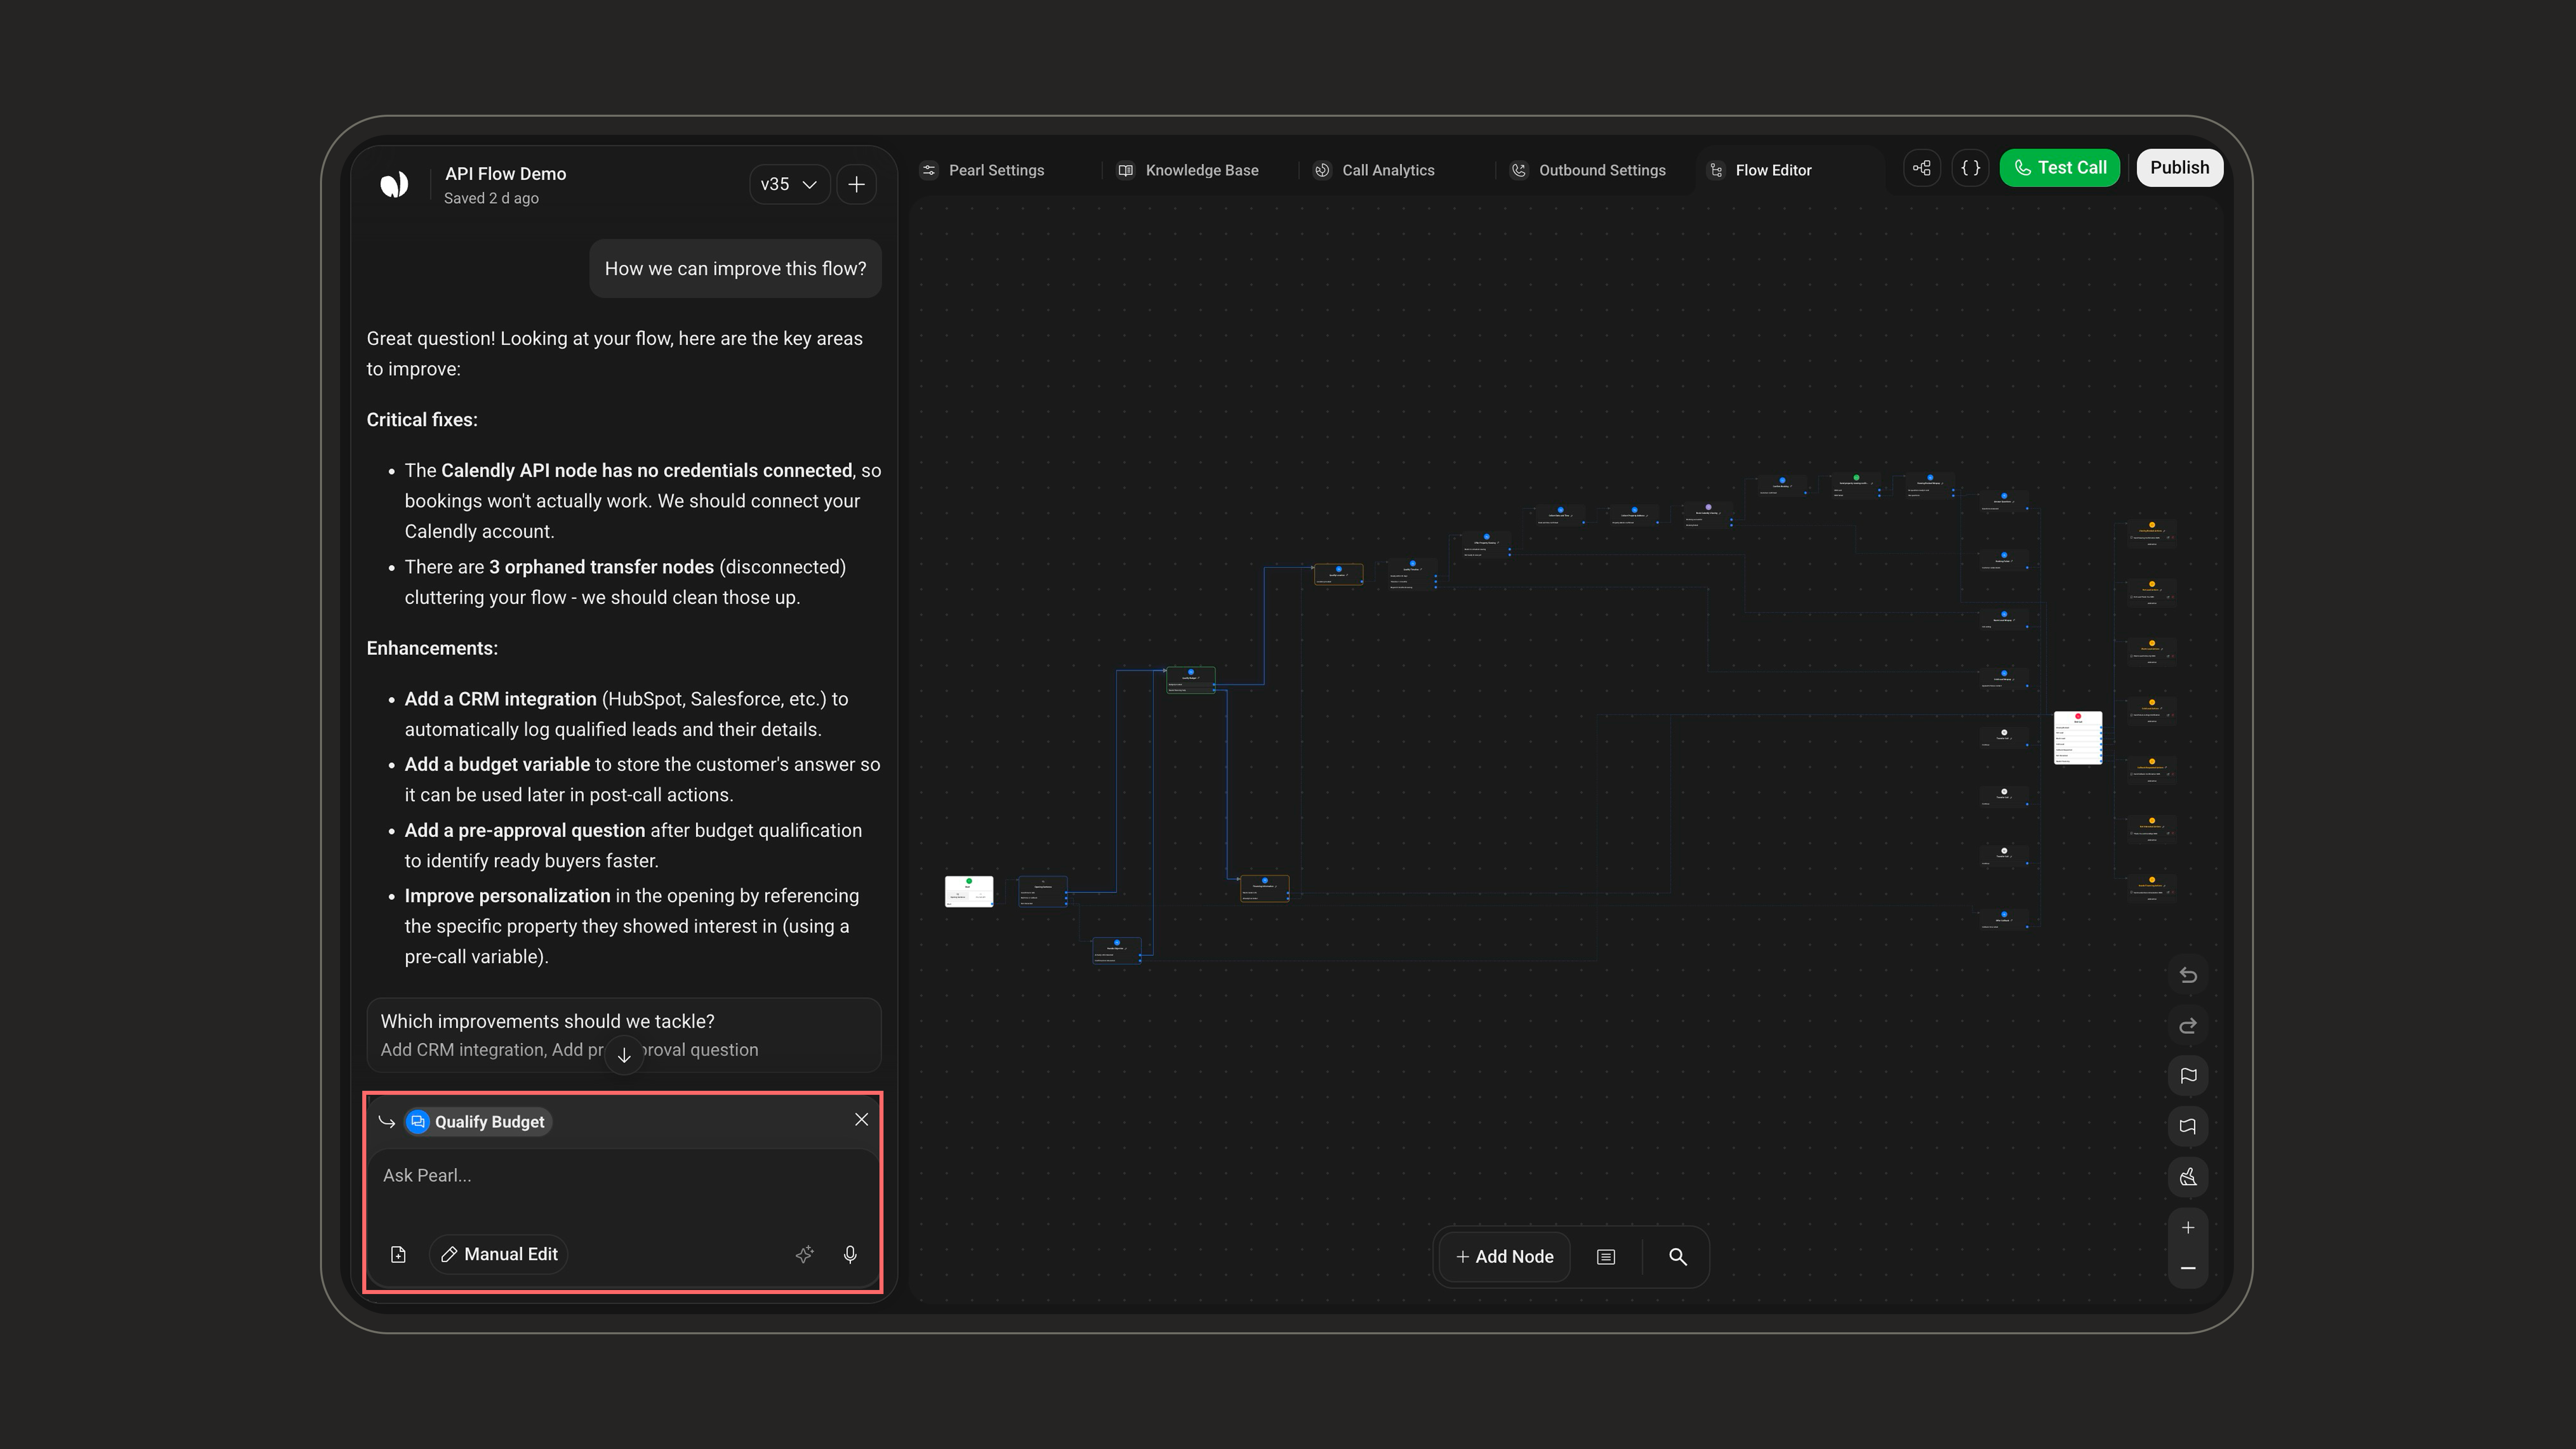Click the API Flow Demo title
Image resolution: width=2576 pixels, height=1449 pixels.
click(x=506, y=173)
